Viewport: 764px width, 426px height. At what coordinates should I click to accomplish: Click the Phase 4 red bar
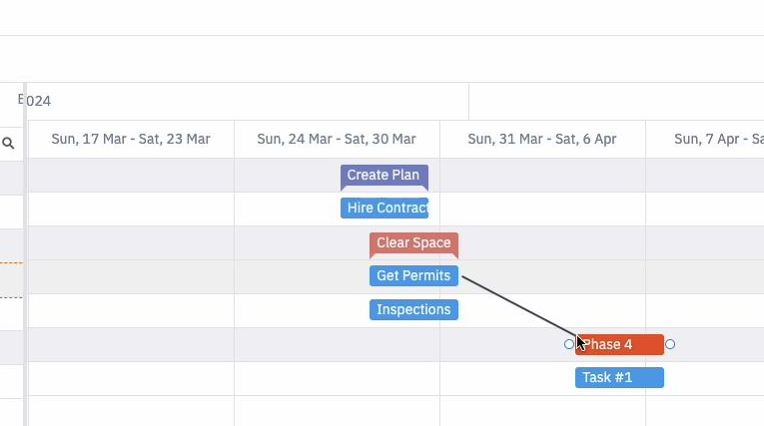pos(619,345)
